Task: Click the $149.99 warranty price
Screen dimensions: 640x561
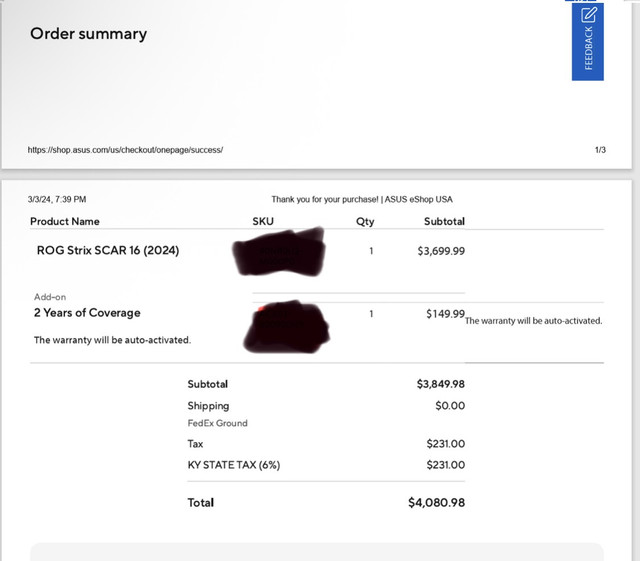Action: click(445, 314)
